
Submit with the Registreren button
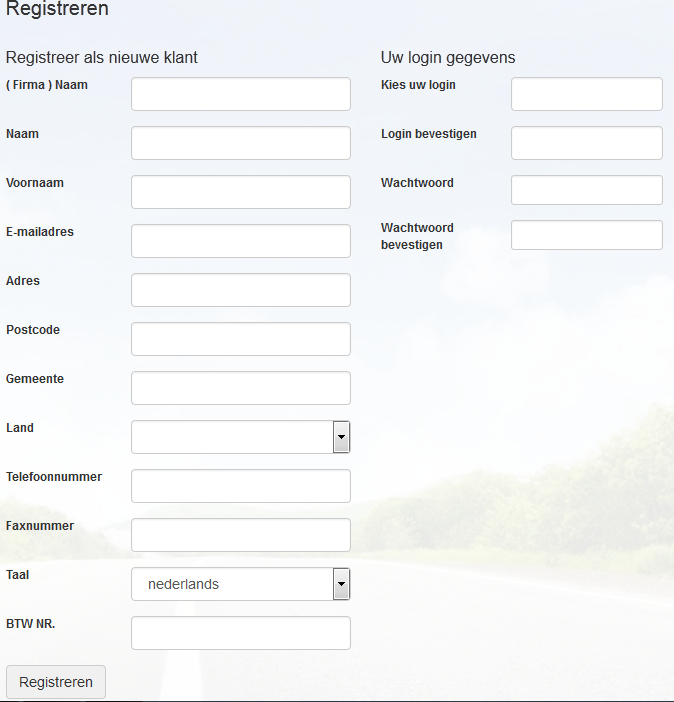(56, 682)
